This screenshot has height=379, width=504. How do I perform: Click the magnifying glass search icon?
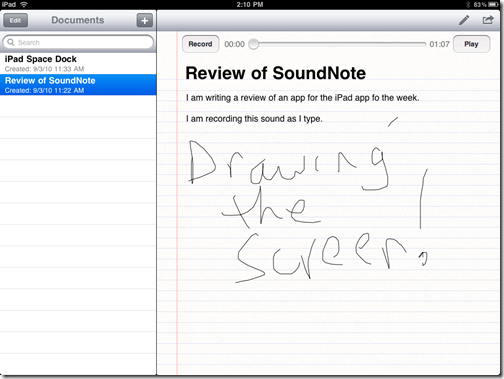[x=11, y=42]
